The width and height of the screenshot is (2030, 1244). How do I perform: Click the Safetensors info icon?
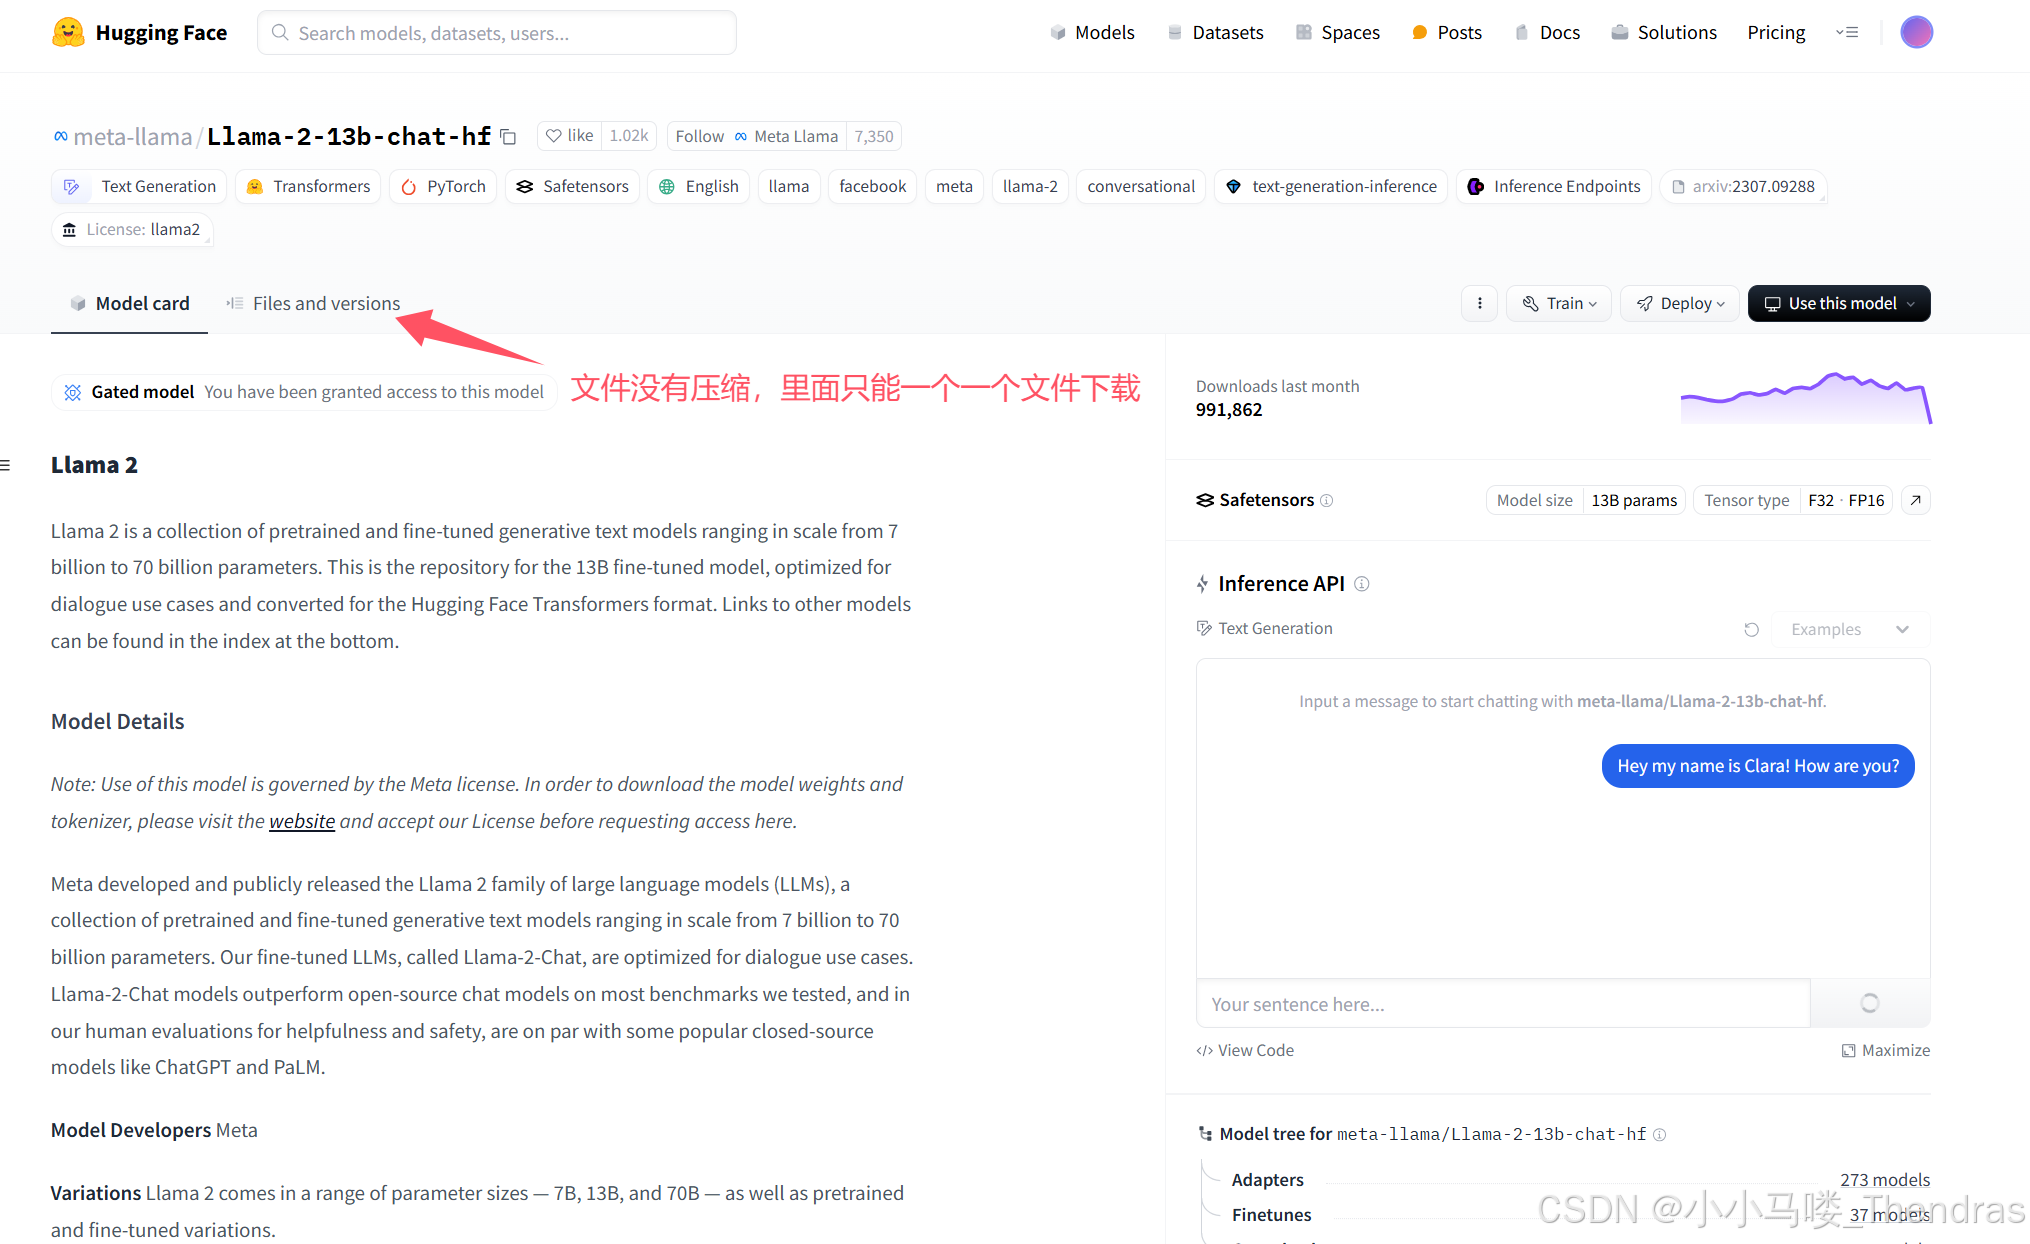[1327, 500]
